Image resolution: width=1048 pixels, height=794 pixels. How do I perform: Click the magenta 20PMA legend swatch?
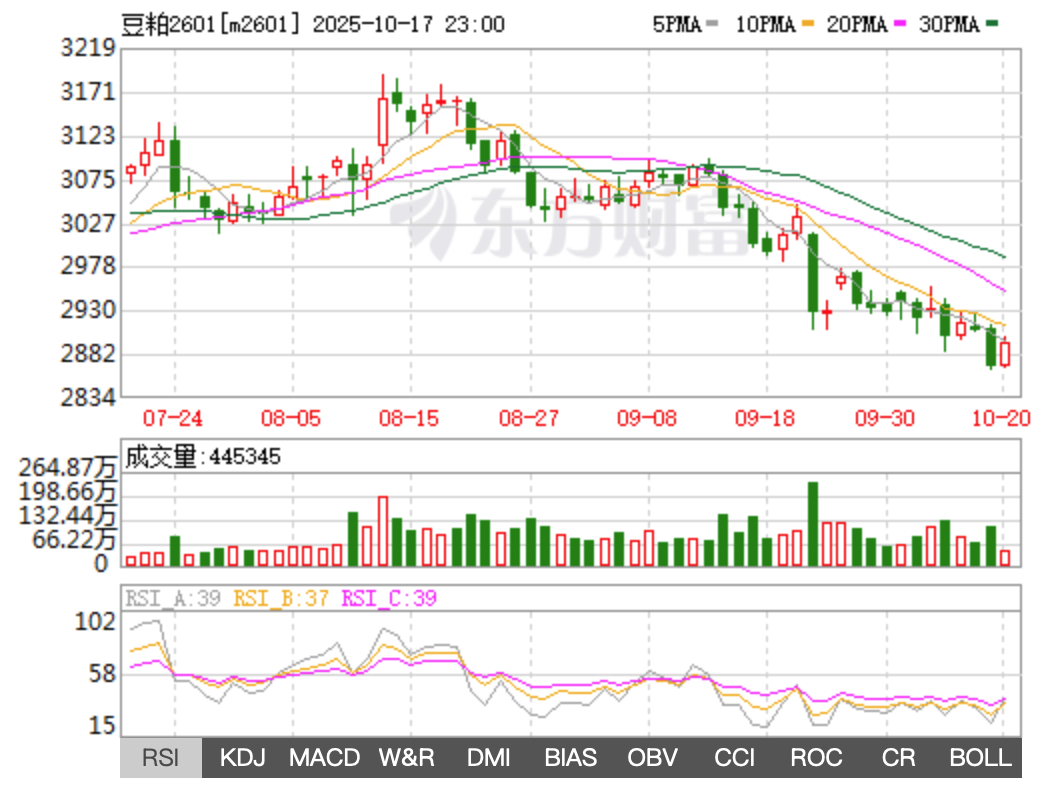898,26
